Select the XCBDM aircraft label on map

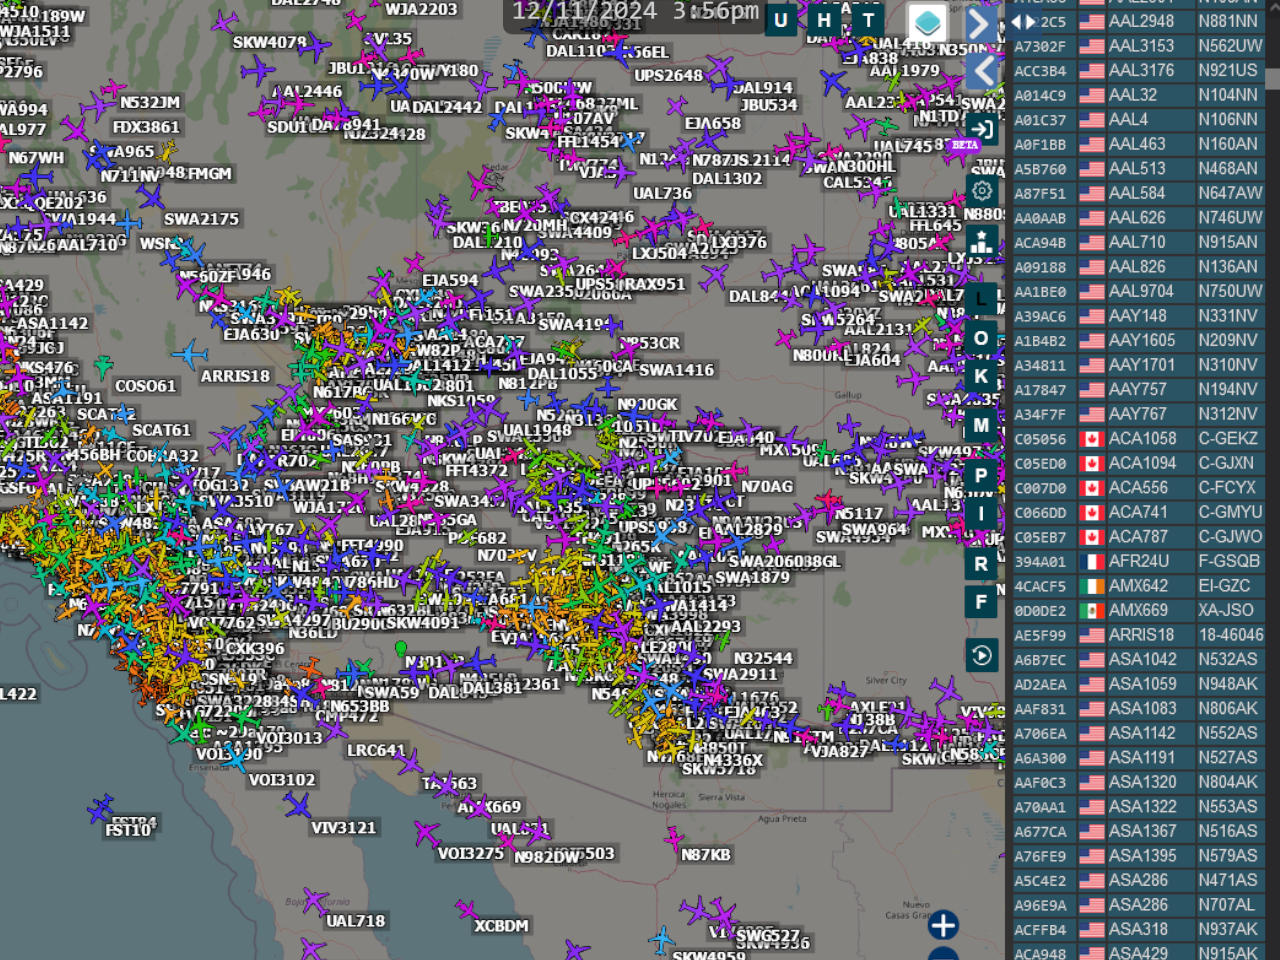pos(501,926)
